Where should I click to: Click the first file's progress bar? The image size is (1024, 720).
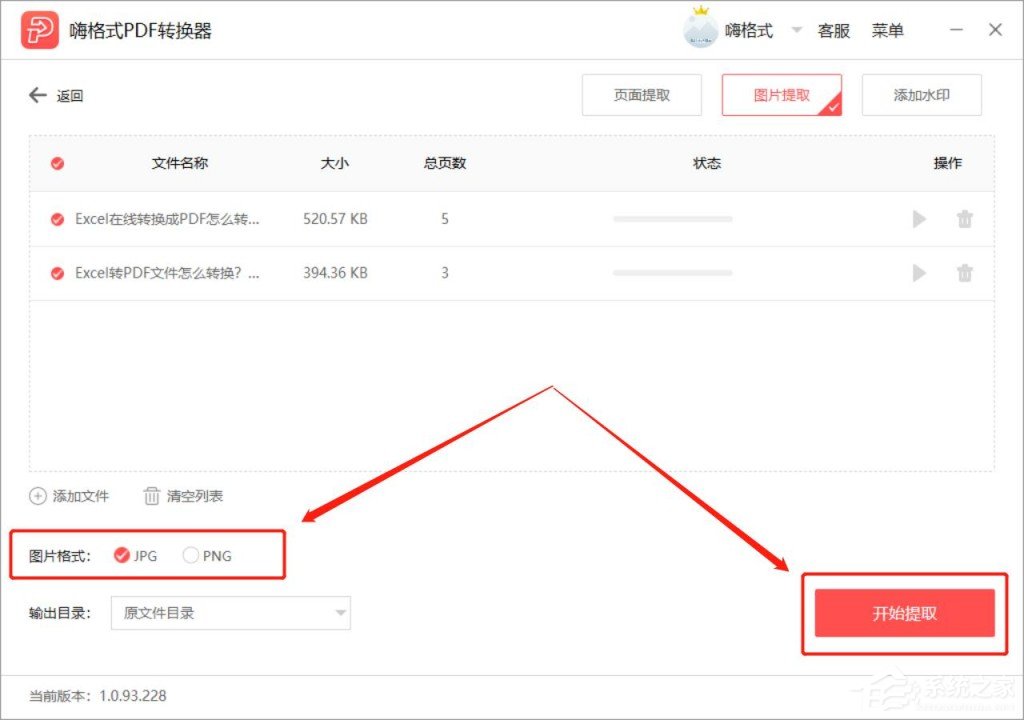click(672, 219)
